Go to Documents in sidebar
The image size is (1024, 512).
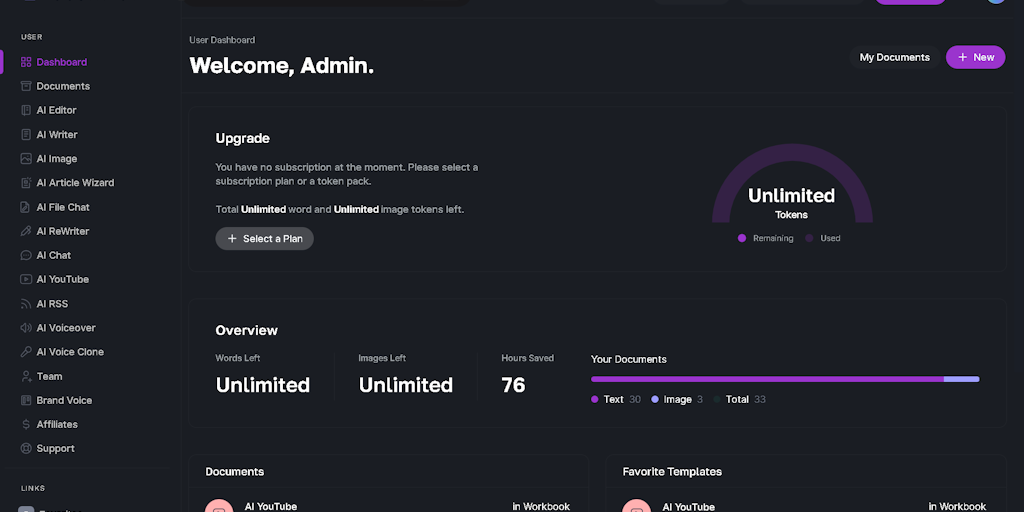click(63, 86)
